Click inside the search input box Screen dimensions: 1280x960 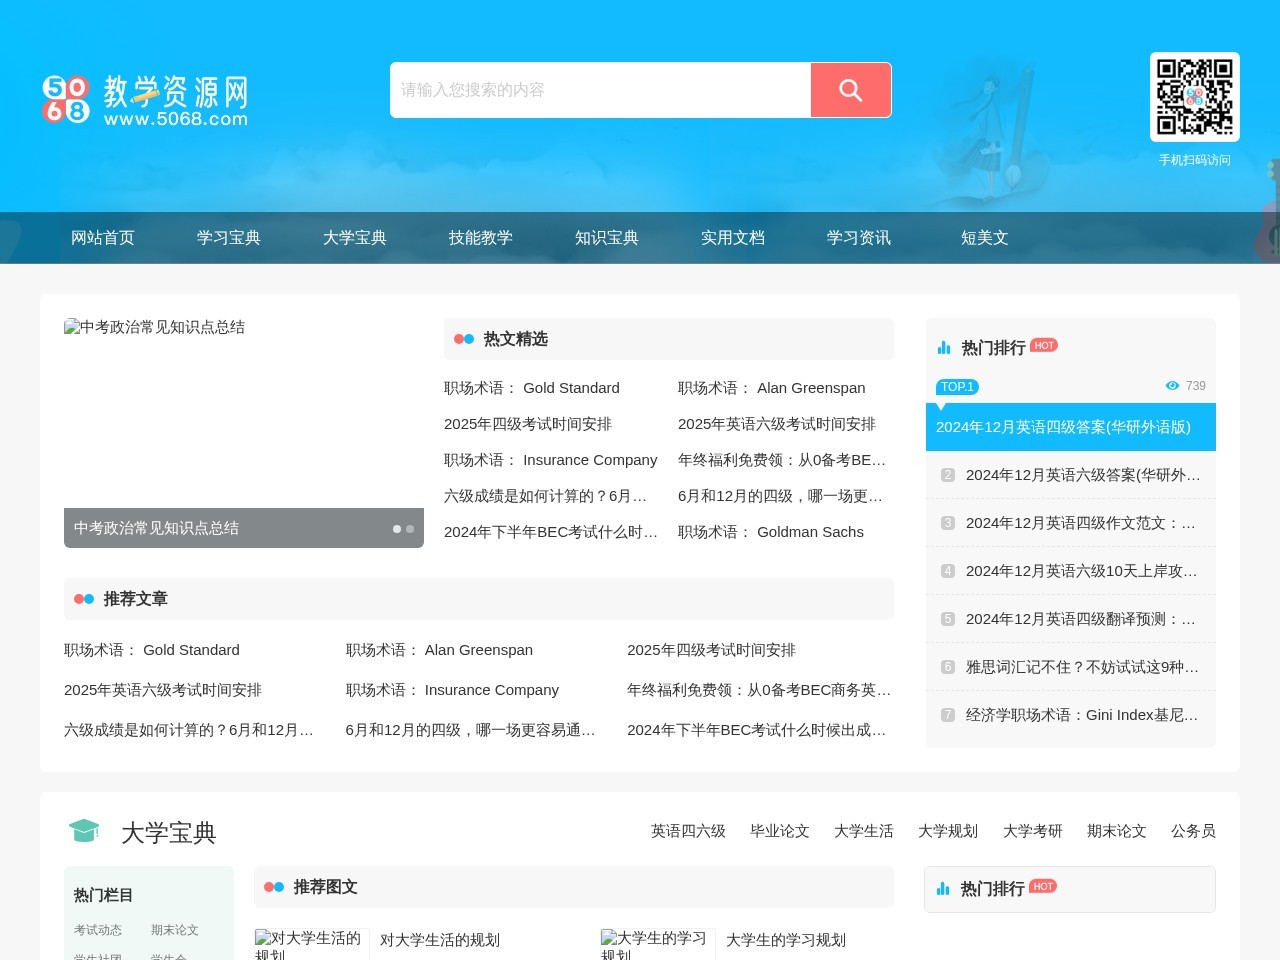click(600, 90)
